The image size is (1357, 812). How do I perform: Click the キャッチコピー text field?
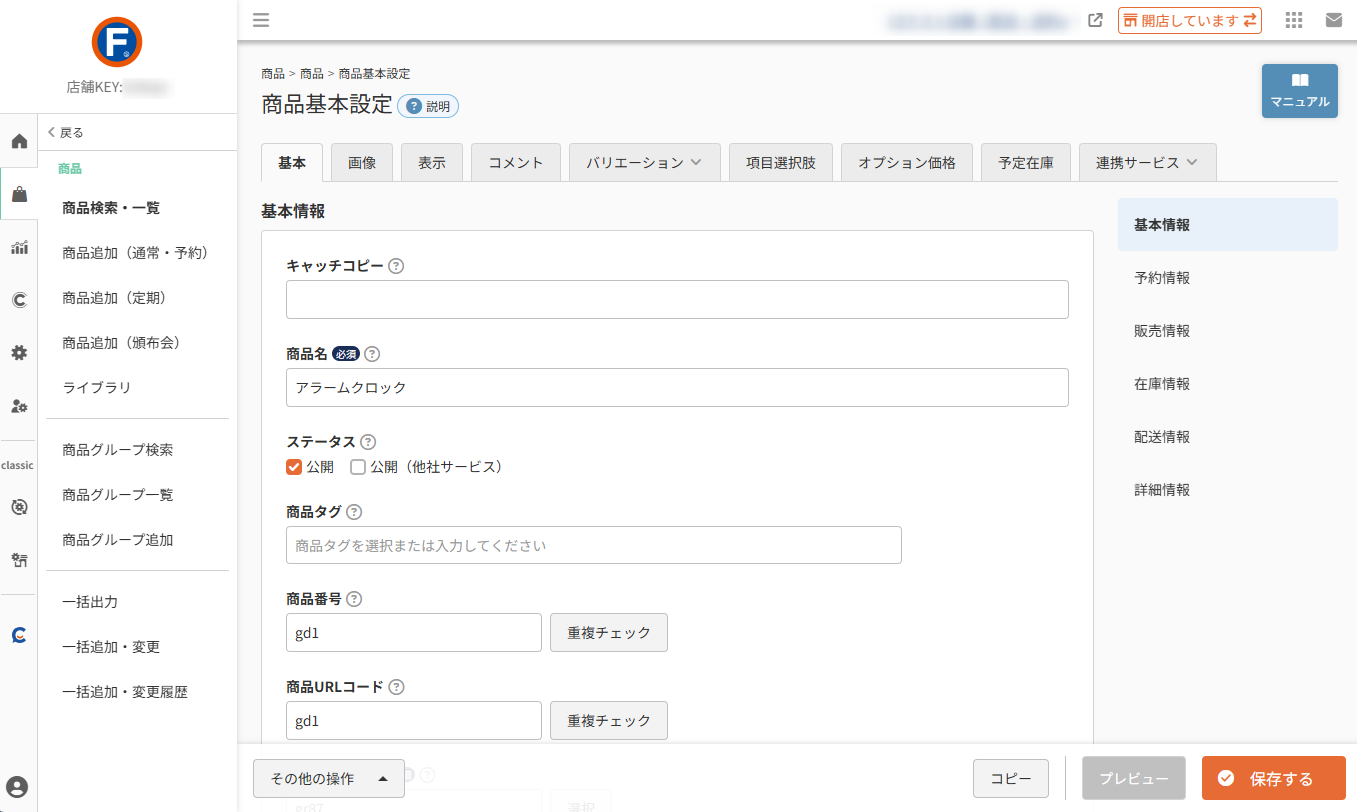[677, 299]
